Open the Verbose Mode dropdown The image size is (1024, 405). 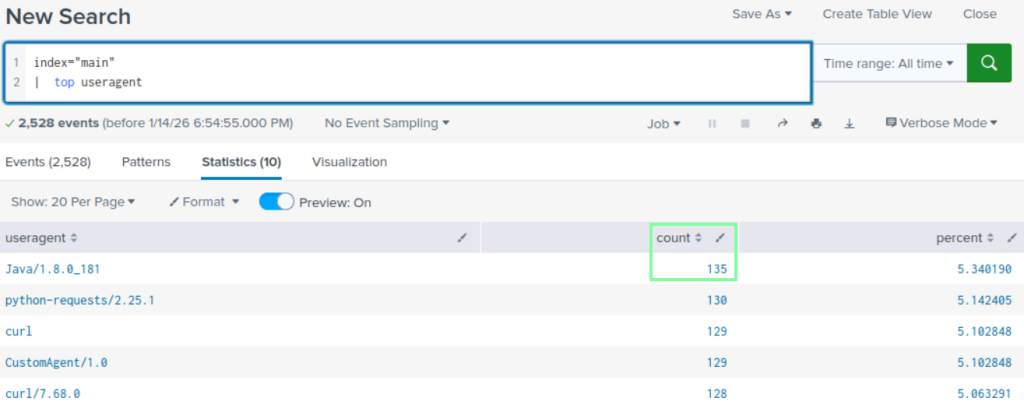942,123
